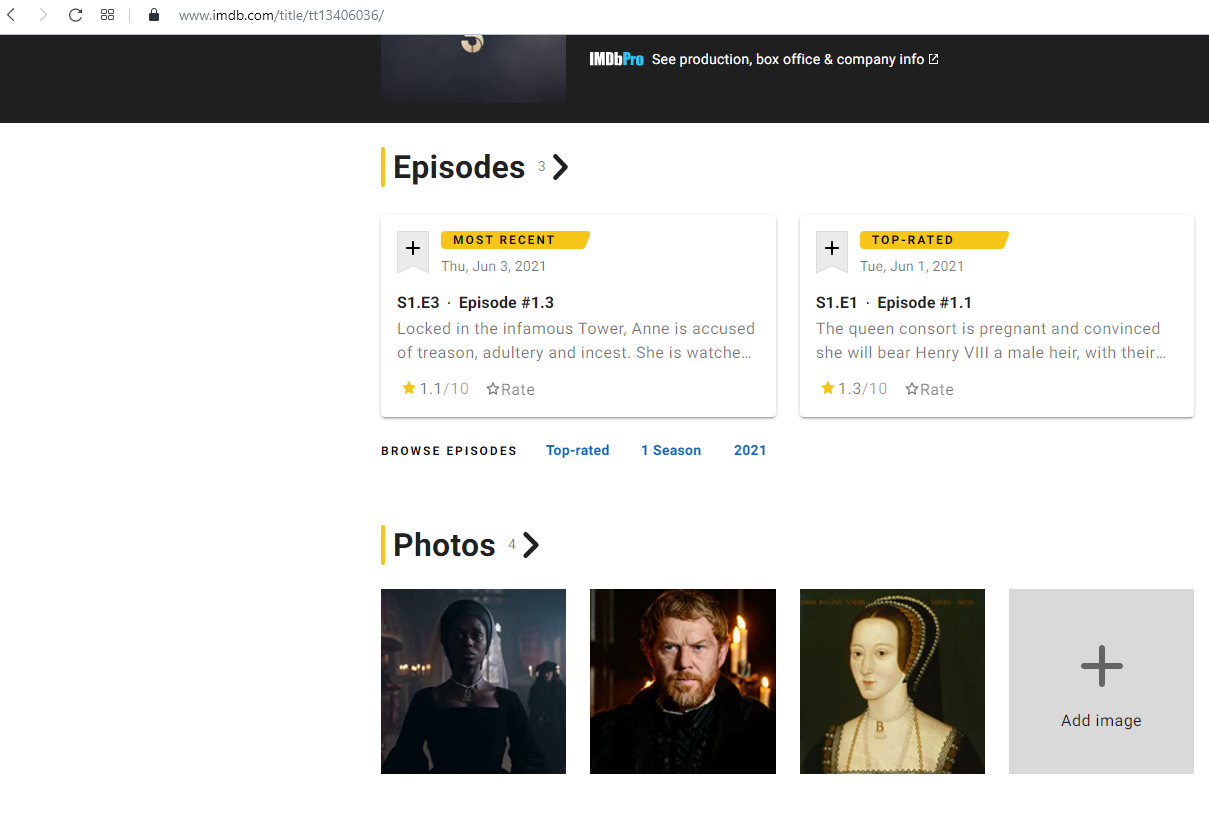This screenshot has width=1209, height=820.
Task: Add Episode #1.1 to watchlist with plus ribbon
Action: point(832,251)
